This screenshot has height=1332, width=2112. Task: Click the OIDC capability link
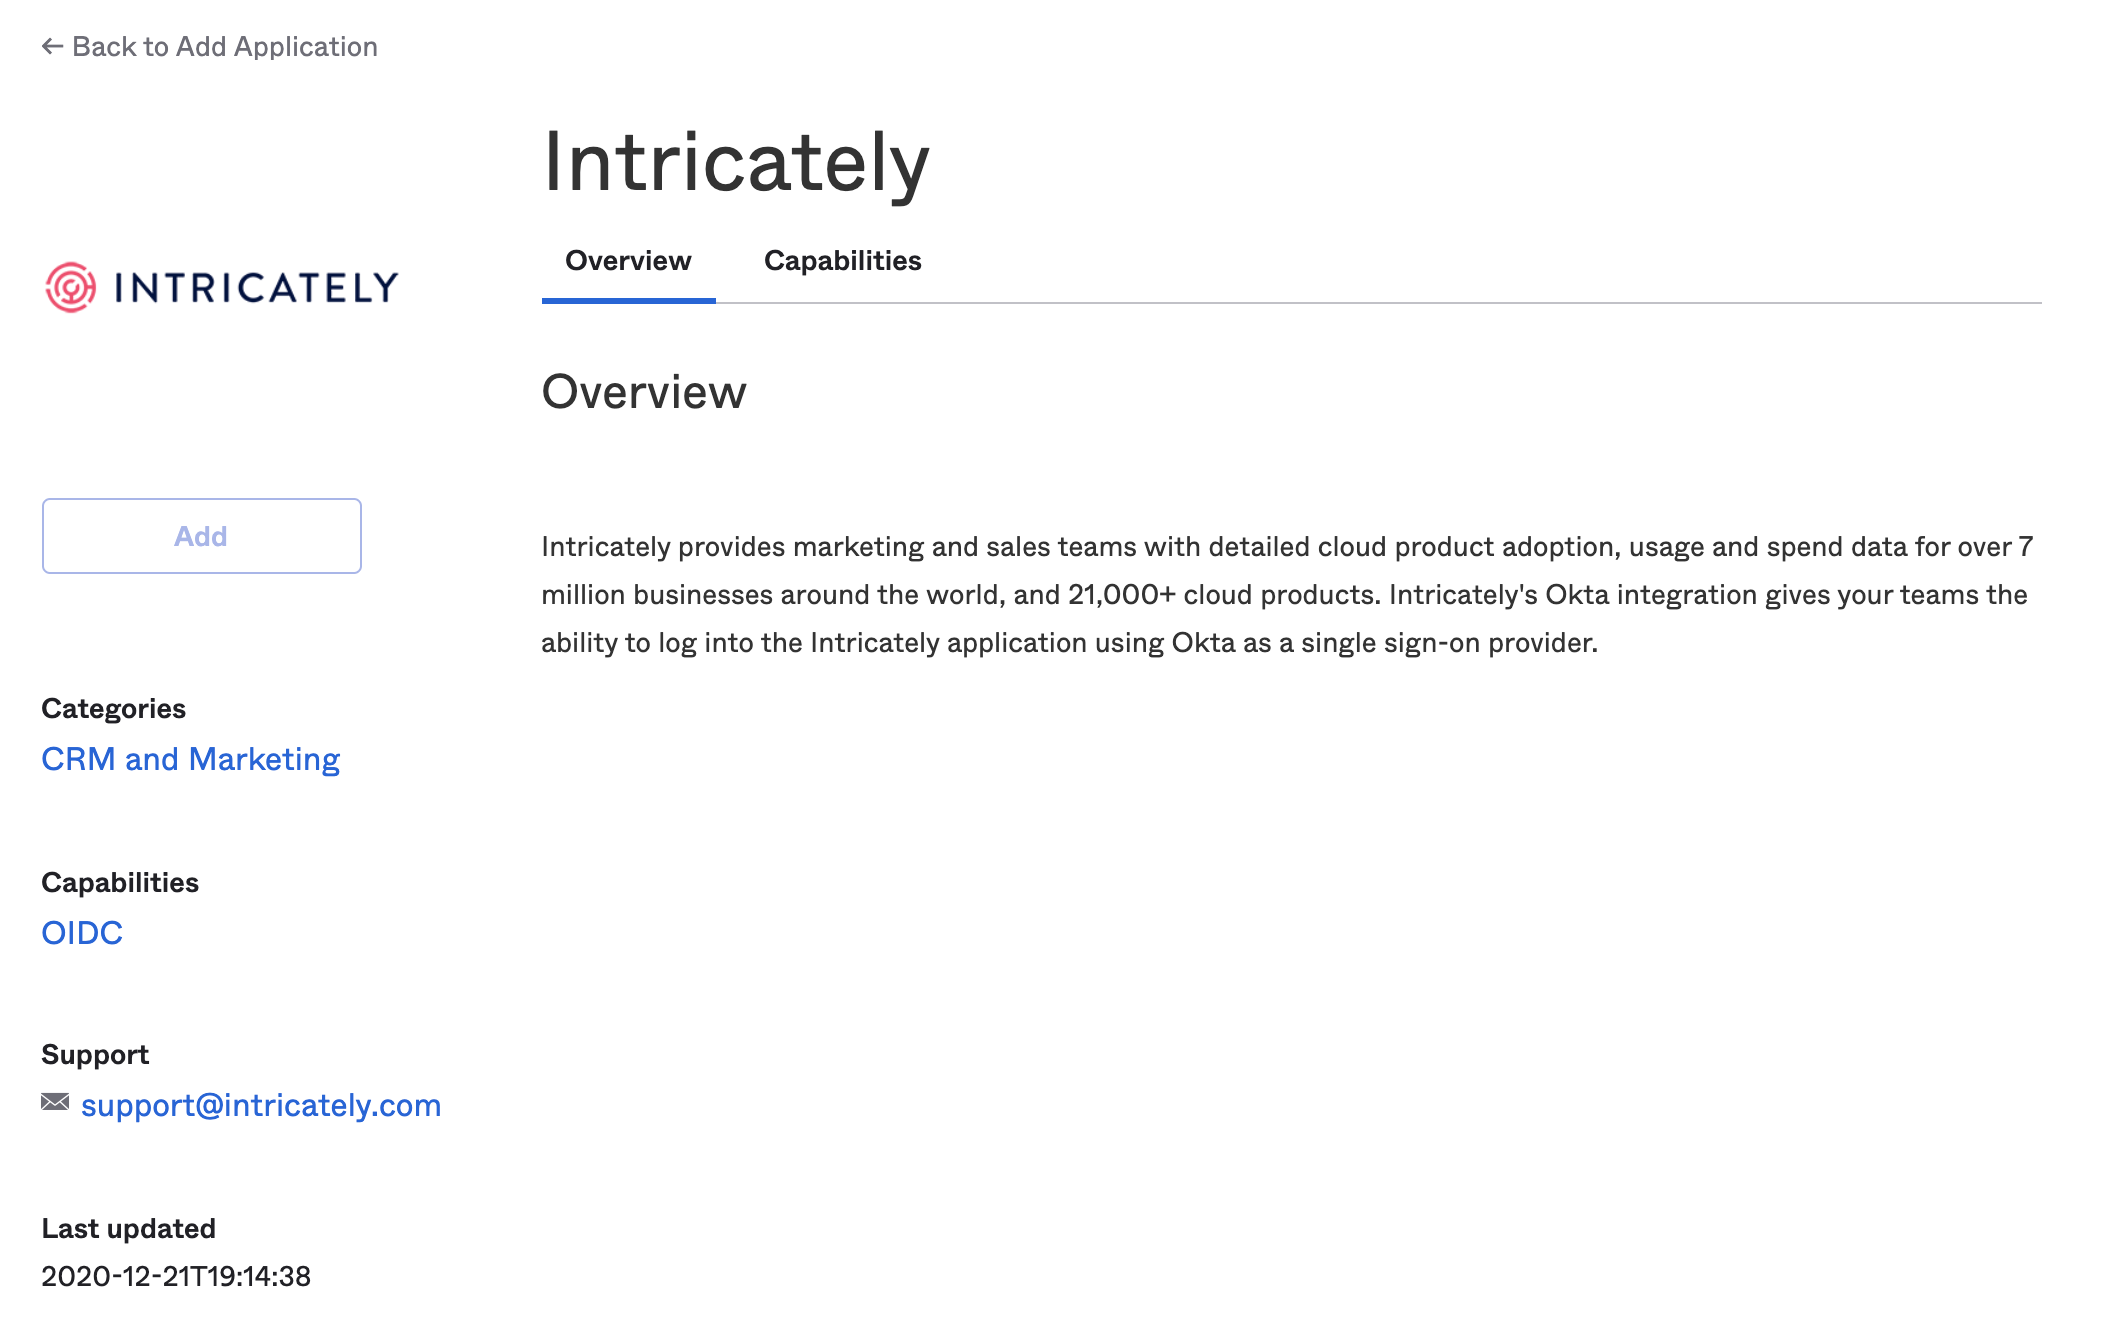coord(82,932)
